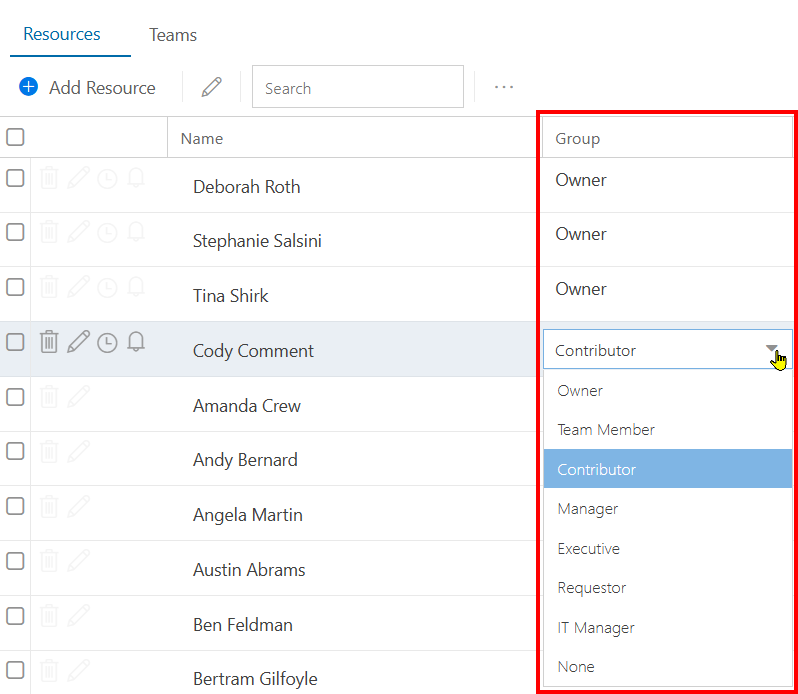798x694 pixels.
Task: Click dropdown arrow on Contributor group field
Action: coord(772,349)
